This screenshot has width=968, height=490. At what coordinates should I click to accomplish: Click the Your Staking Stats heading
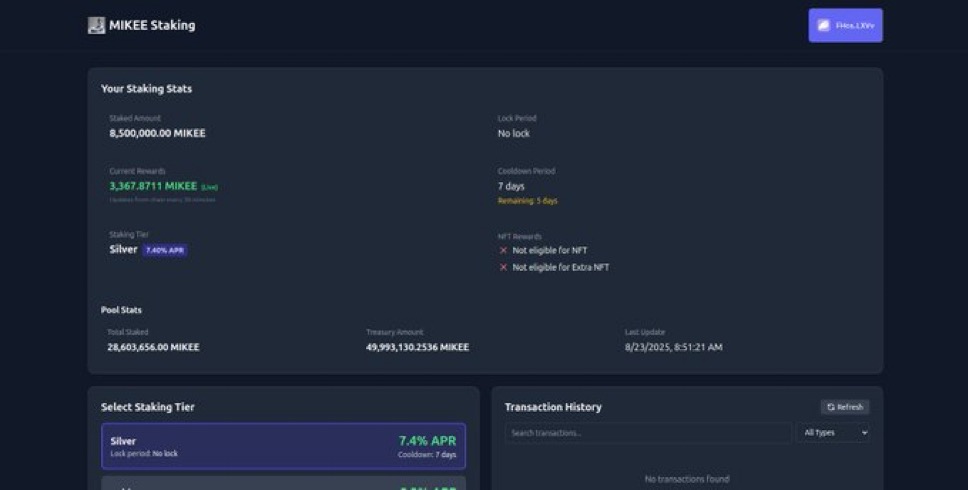click(146, 88)
